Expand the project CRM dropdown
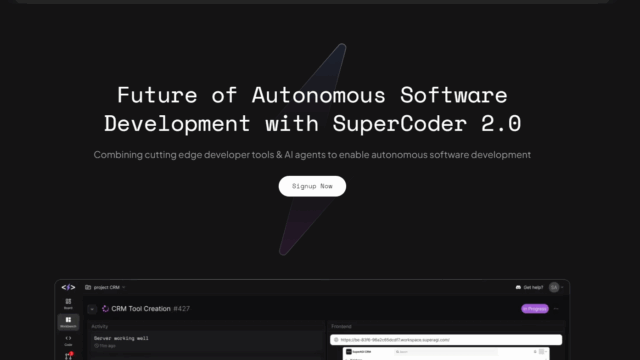This screenshot has height=360, width=640. coord(106,287)
